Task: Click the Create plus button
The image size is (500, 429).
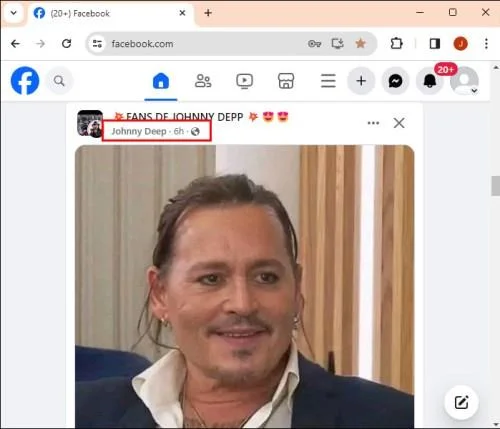Action: 361,81
